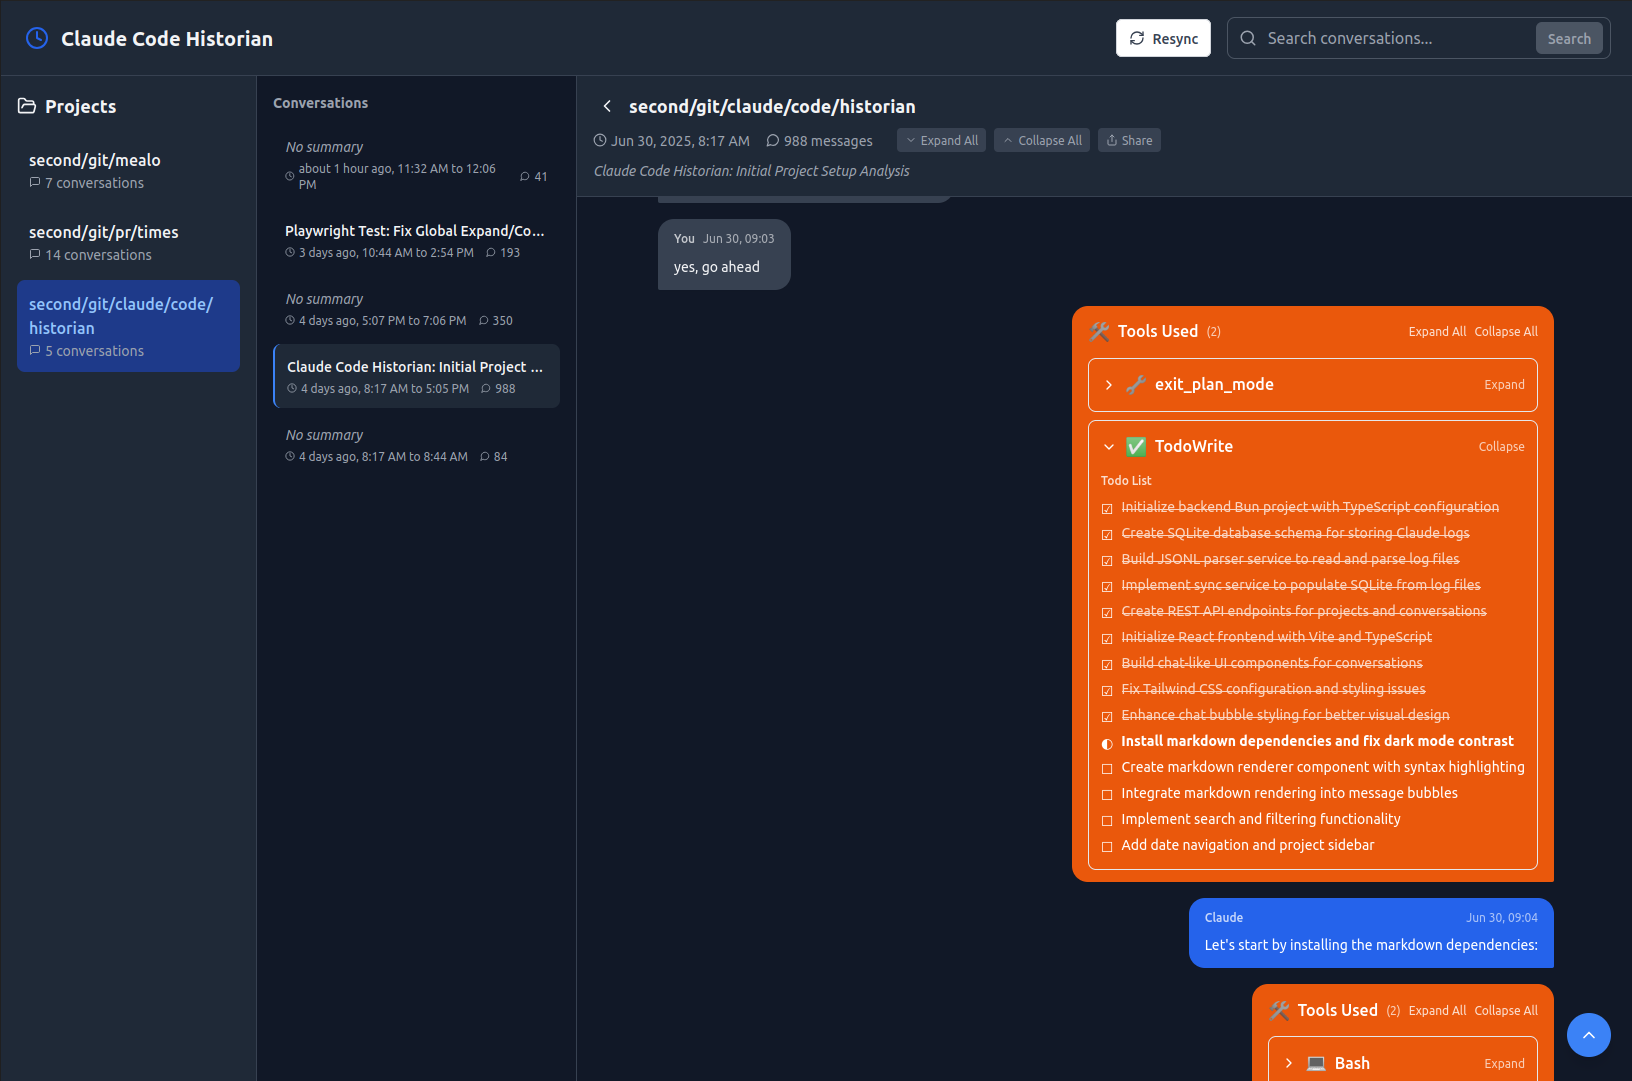This screenshot has width=1632, height=1081.
Task: Click Expand All in the conversation header
Action: tap(941, 141)
